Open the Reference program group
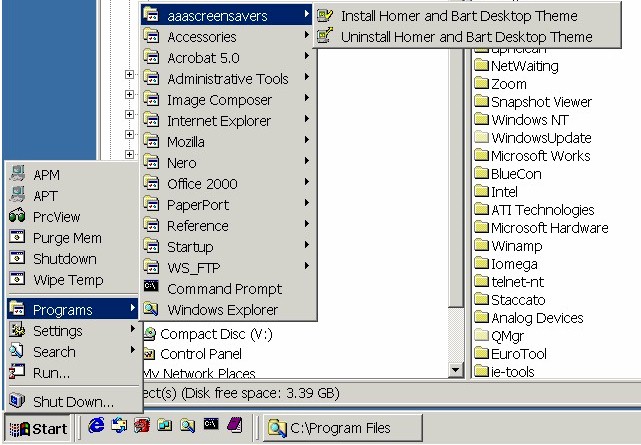 pyautogui.click(x=227, y=226)
